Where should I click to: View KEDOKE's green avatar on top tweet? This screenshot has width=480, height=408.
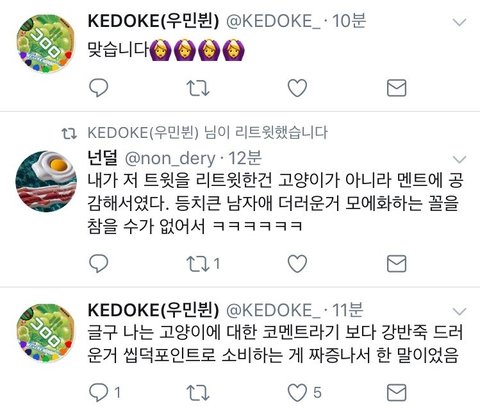(x=46, y=43)
